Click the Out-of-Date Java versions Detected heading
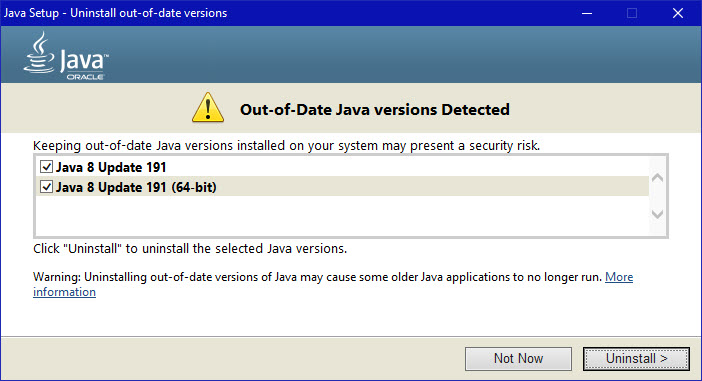 tap(375, 110)
